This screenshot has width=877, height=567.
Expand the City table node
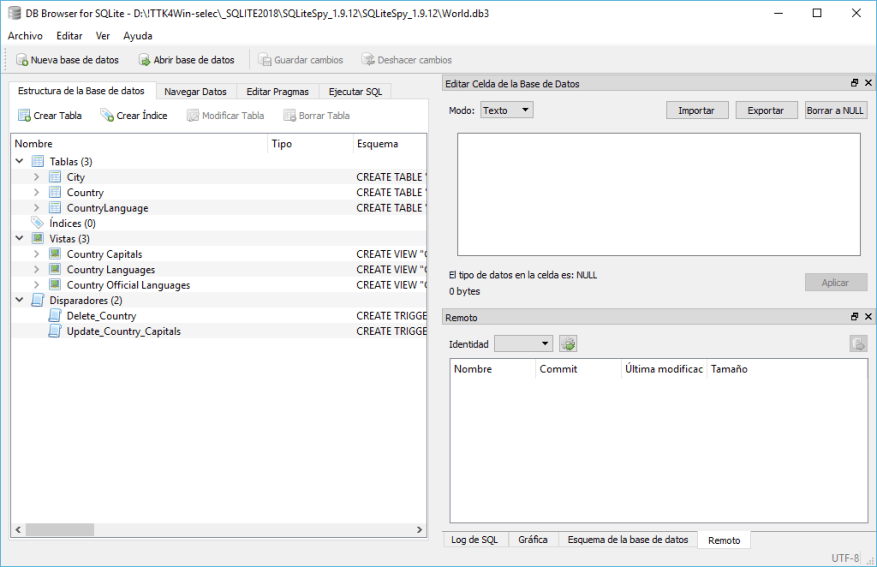37,177
